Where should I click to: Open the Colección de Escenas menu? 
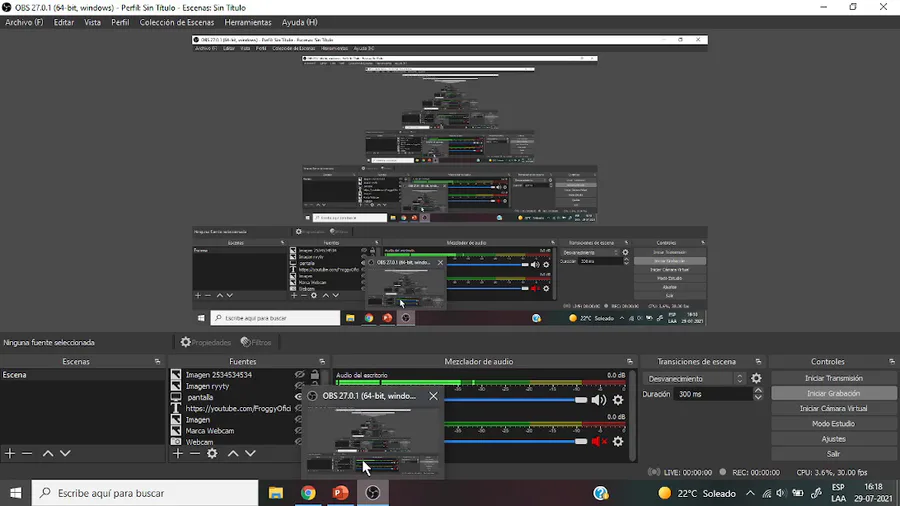177,22
